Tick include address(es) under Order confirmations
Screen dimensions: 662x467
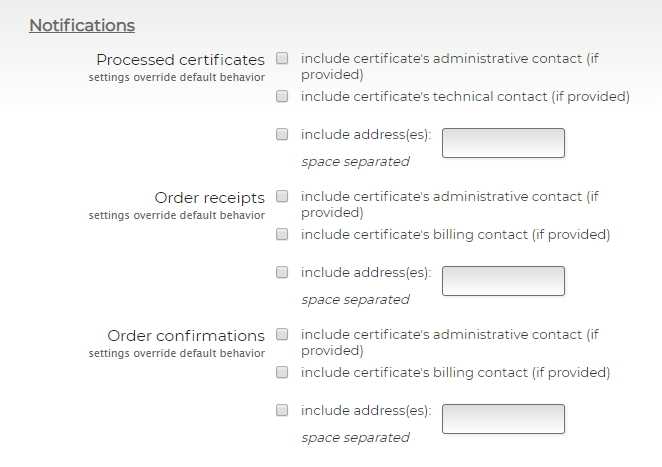(282, 409)
